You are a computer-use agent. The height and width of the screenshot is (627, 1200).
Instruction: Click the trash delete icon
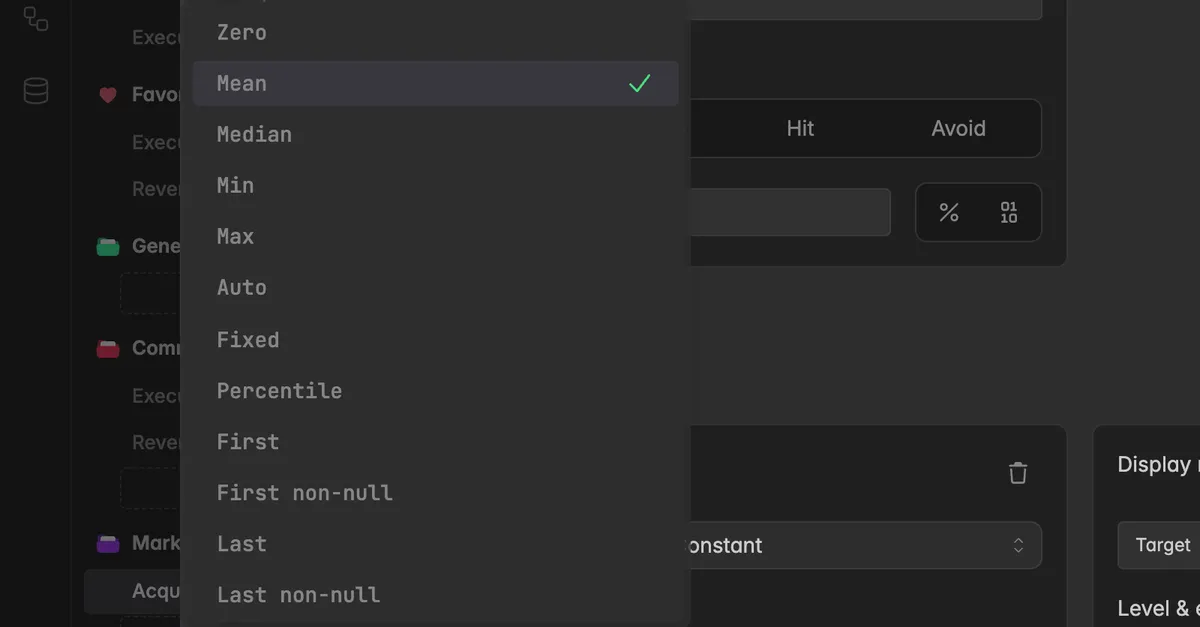(1018, 473)
